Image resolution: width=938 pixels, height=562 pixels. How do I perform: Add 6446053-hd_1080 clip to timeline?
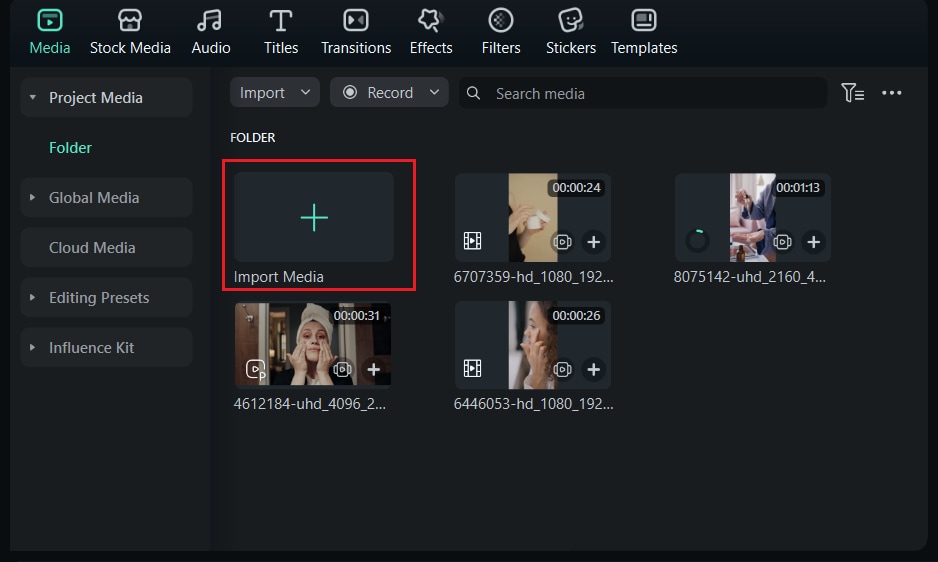tap(593, 369)
